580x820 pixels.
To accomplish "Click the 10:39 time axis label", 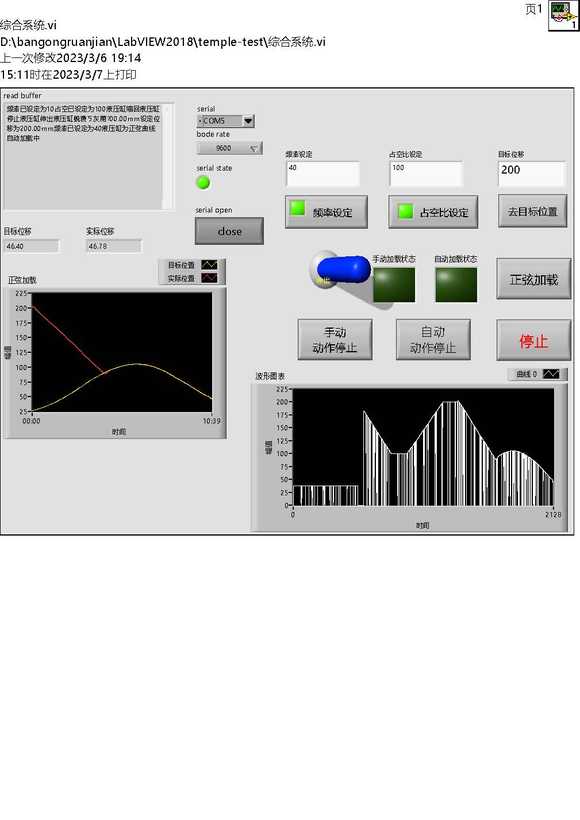I will 212,420.
